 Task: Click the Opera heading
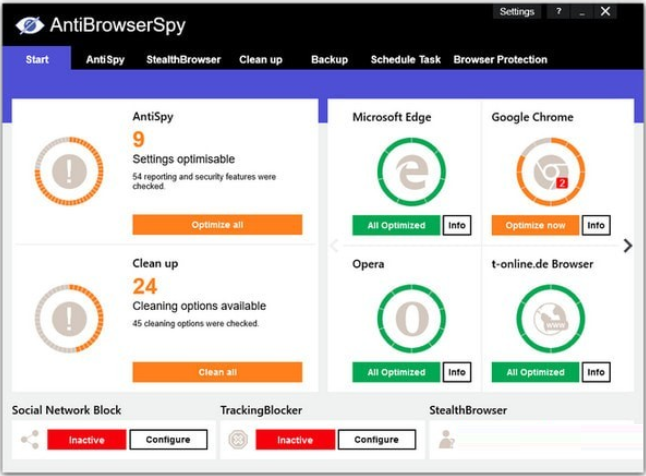click(368, 264)
